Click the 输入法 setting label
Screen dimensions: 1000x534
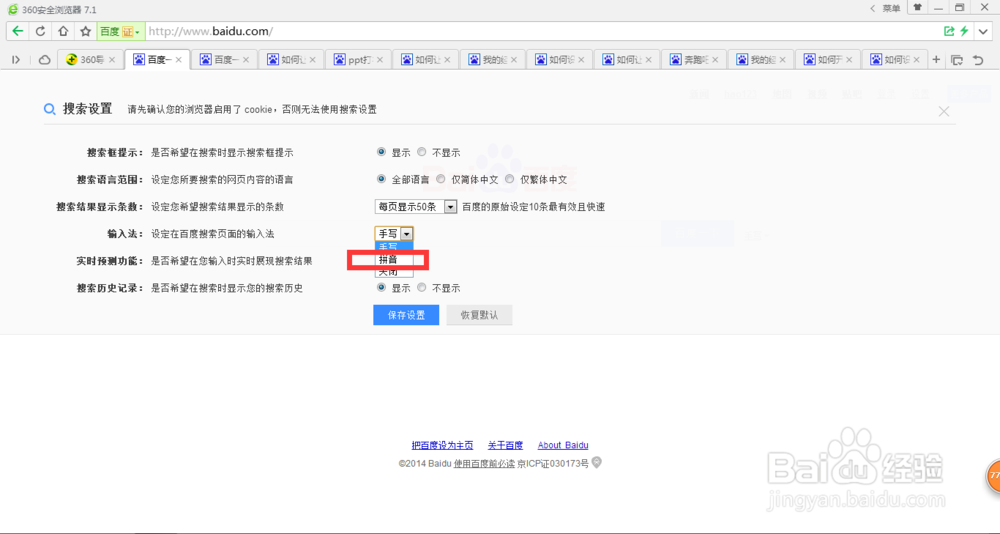coord(126,234)
